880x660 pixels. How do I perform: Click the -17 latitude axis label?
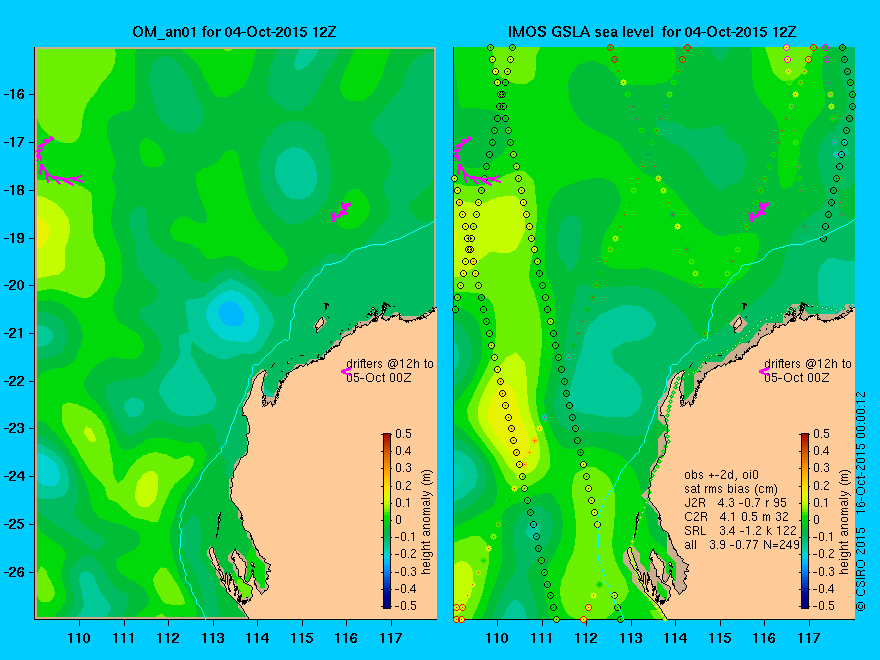pos(14,142)
